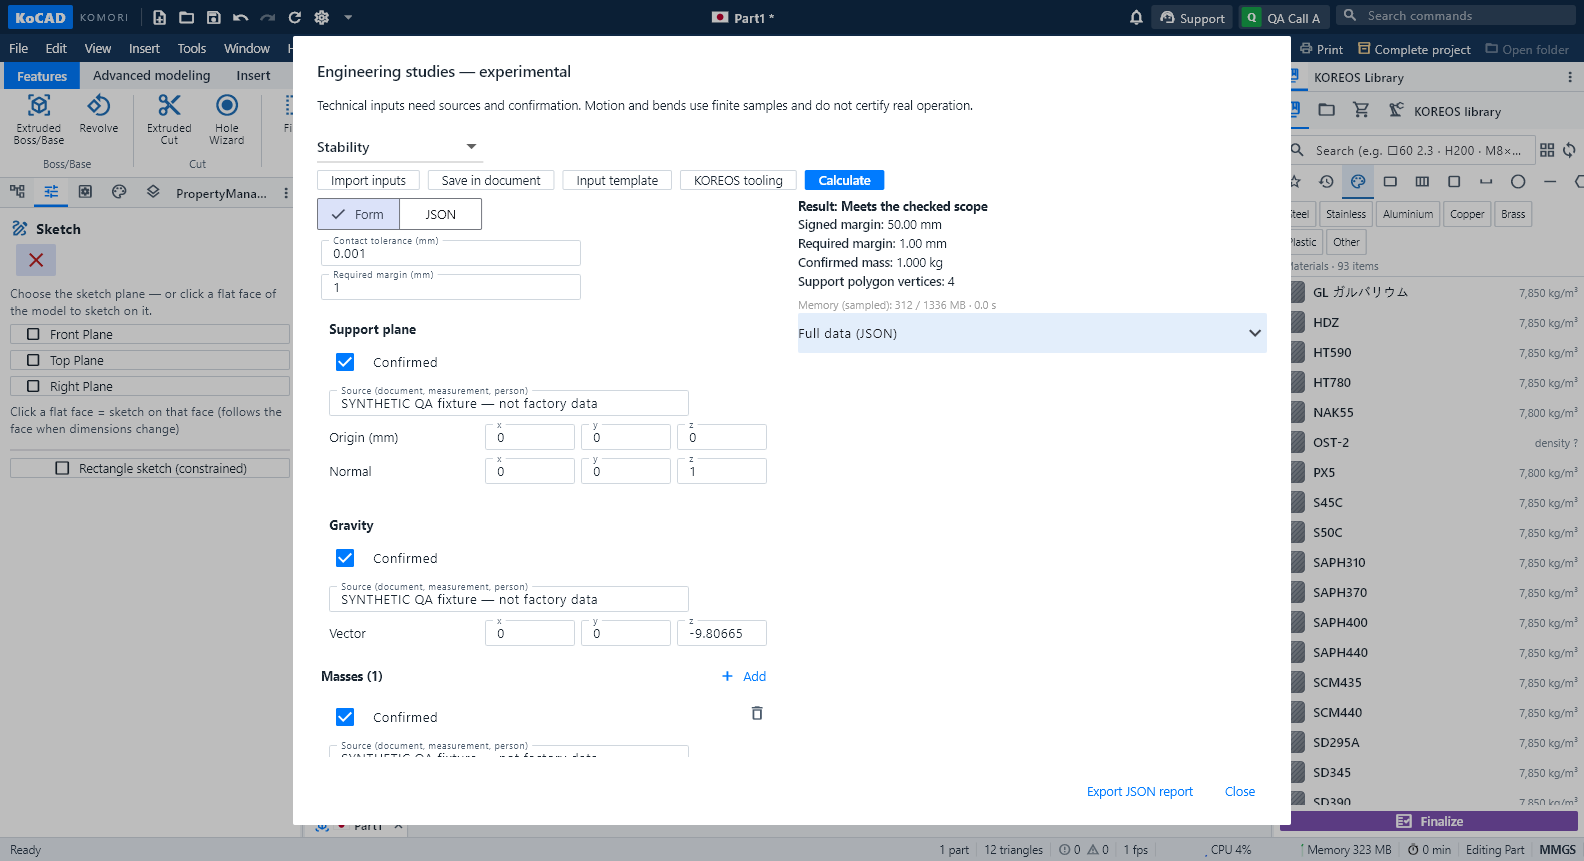Viewport: 1584px width, 861px height.
Task: Open the Hole Wizard tool
Action: point(227,119)
